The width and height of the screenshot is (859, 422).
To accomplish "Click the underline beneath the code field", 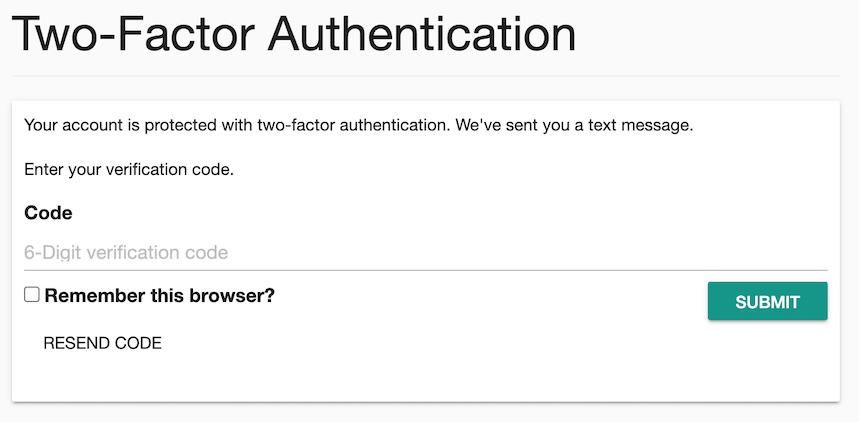I will pyautogui.click(x=425, y=270).
